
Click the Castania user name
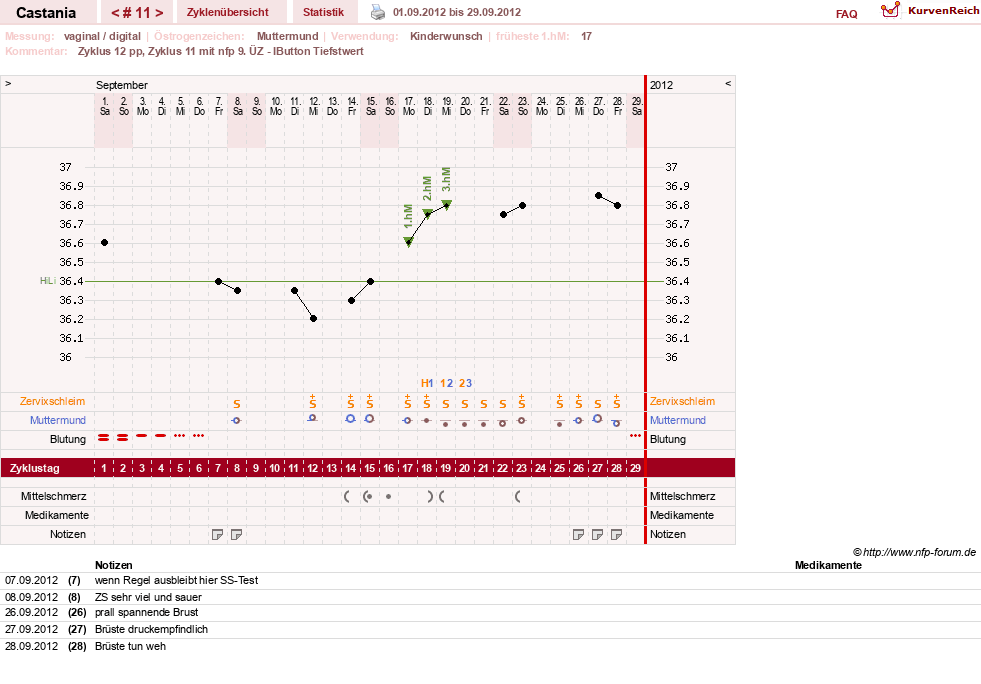click(46, 13)
